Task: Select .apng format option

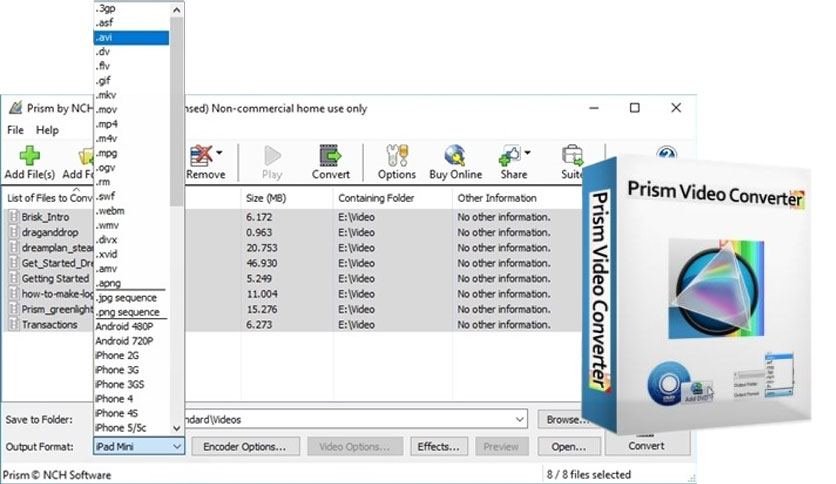Action: click(132, 283)
